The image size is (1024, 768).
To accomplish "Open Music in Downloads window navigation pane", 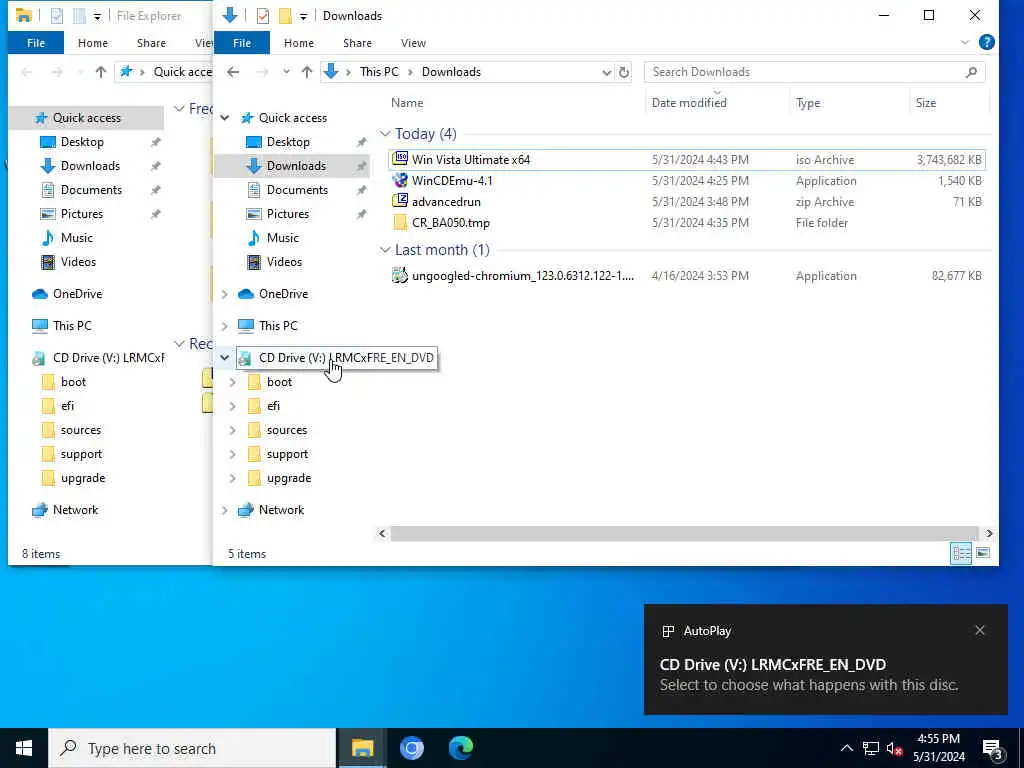I will [x=282, y=238].
